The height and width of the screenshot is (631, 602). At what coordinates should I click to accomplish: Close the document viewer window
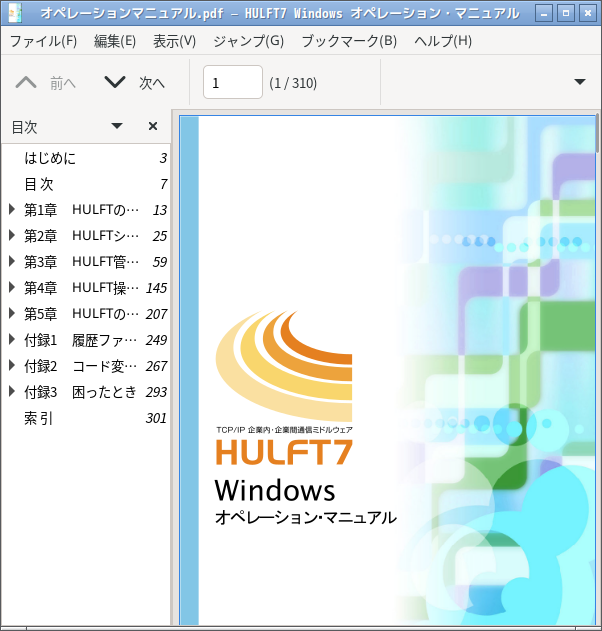point(588,13)
